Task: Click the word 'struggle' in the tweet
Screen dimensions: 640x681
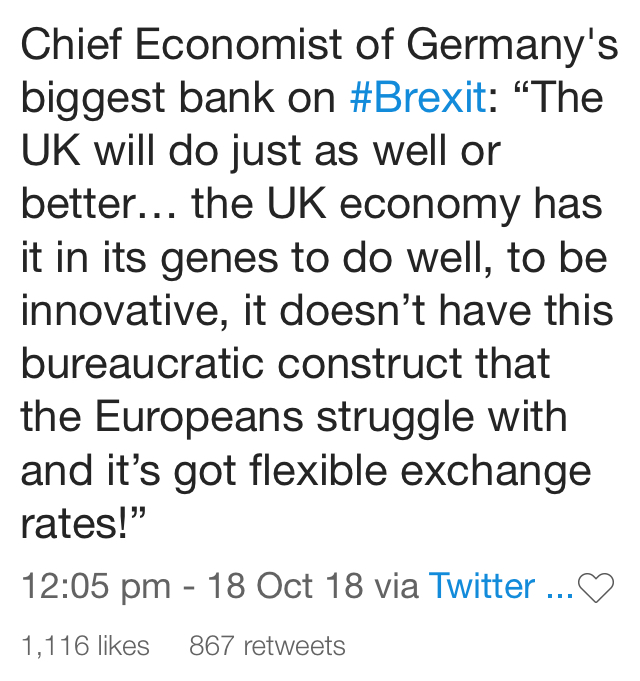Action: 395,419
